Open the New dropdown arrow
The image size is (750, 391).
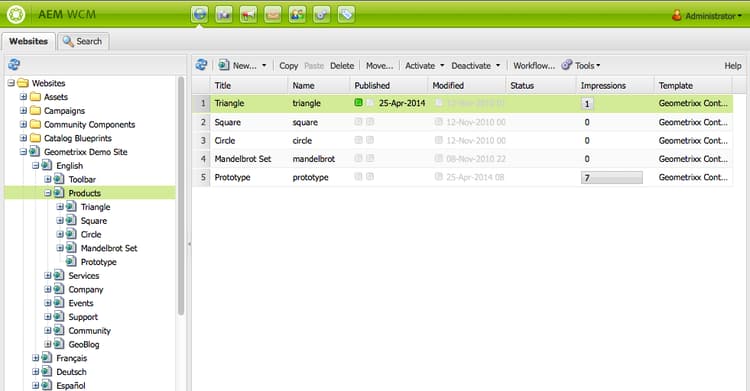point(264,66)
